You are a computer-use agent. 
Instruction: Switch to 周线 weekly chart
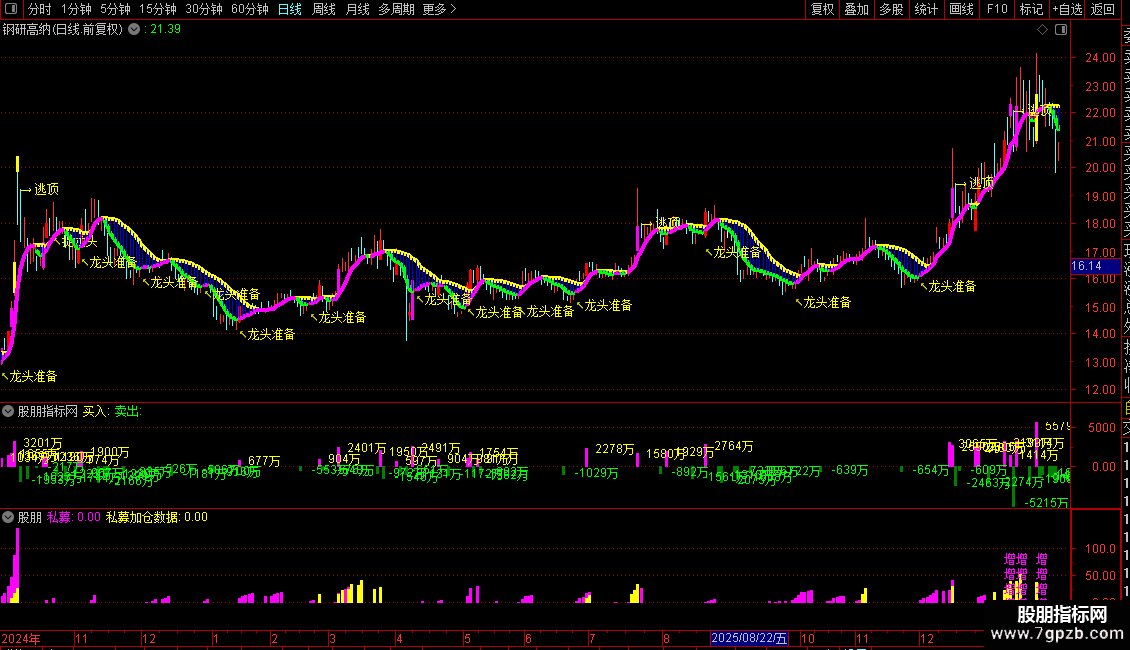point(324,9)
